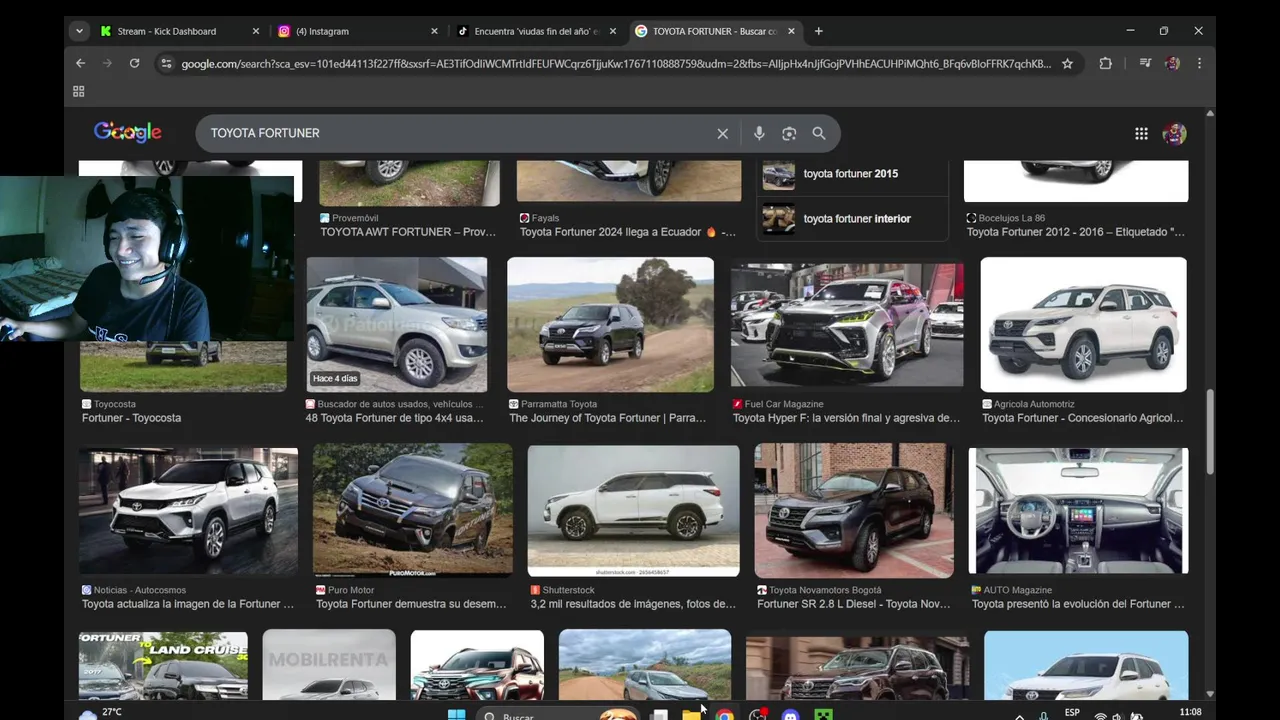Open the weather widget showing 27°C

pos(100,713)
